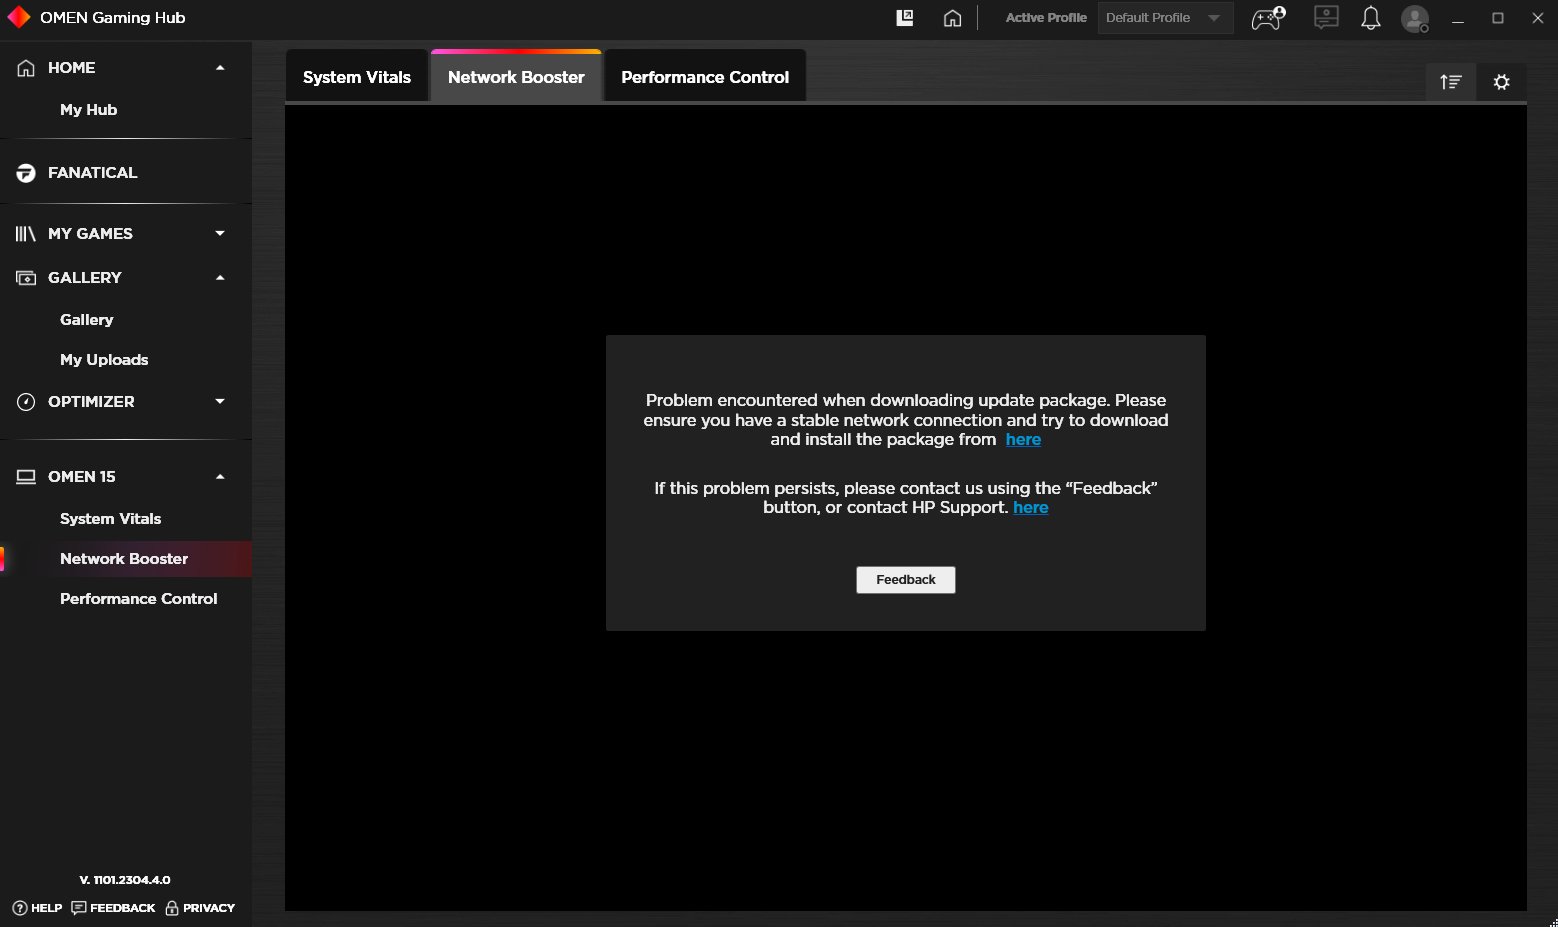1558x927 pixels.
Task: Collapse the GALLERY section in the sidebar
Action: click(220, 277)
